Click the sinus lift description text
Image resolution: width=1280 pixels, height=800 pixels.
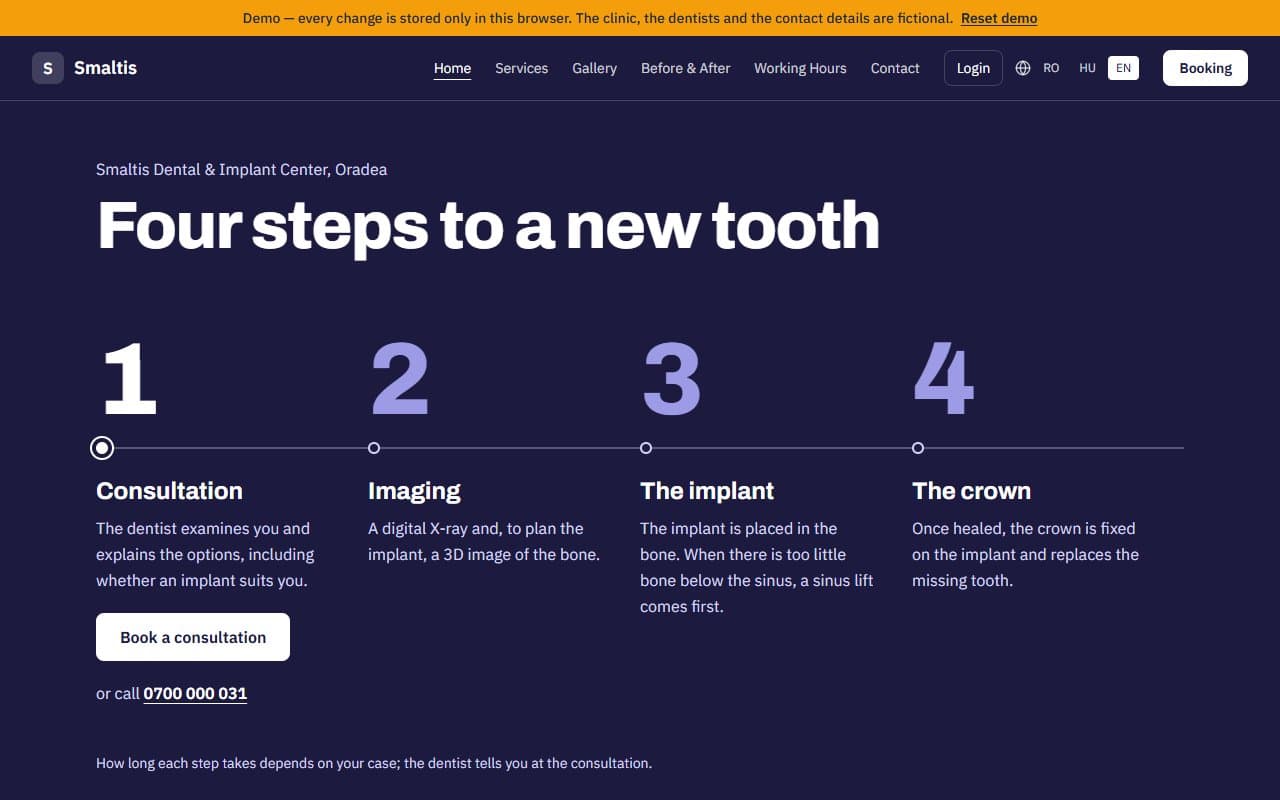pyautogui.click(x=757, y=567)
